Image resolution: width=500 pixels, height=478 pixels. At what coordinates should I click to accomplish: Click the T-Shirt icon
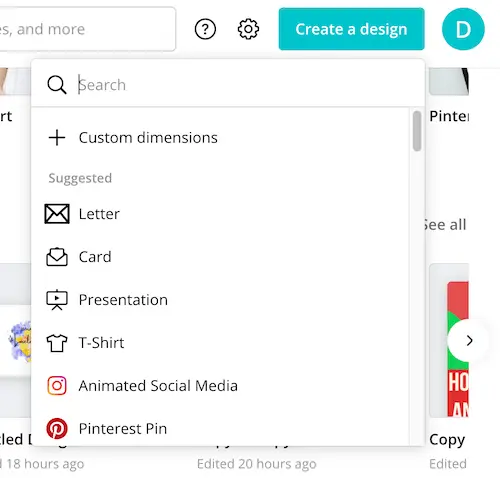(x=57, y=343)
